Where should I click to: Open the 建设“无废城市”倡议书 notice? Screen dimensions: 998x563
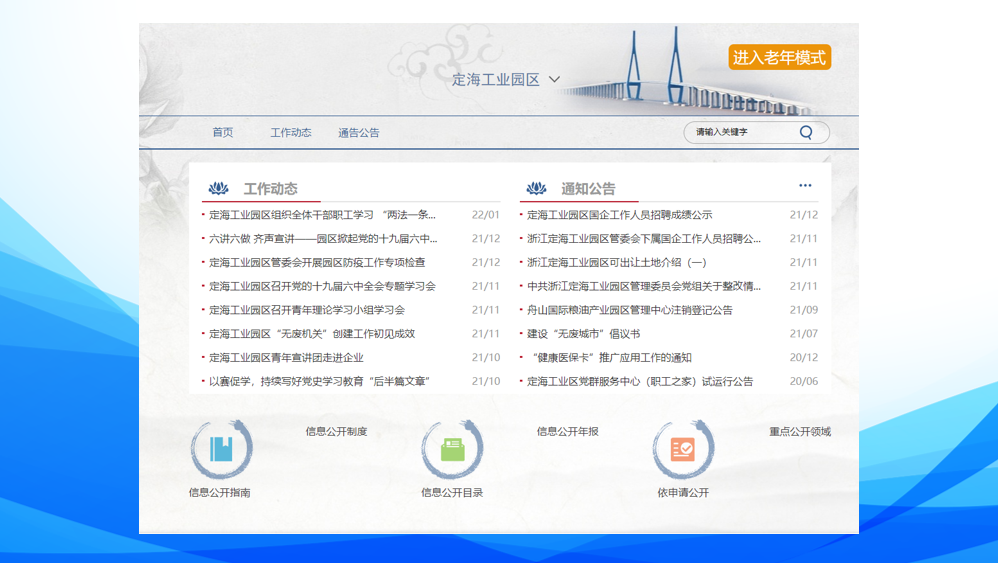tap(583, 334)
